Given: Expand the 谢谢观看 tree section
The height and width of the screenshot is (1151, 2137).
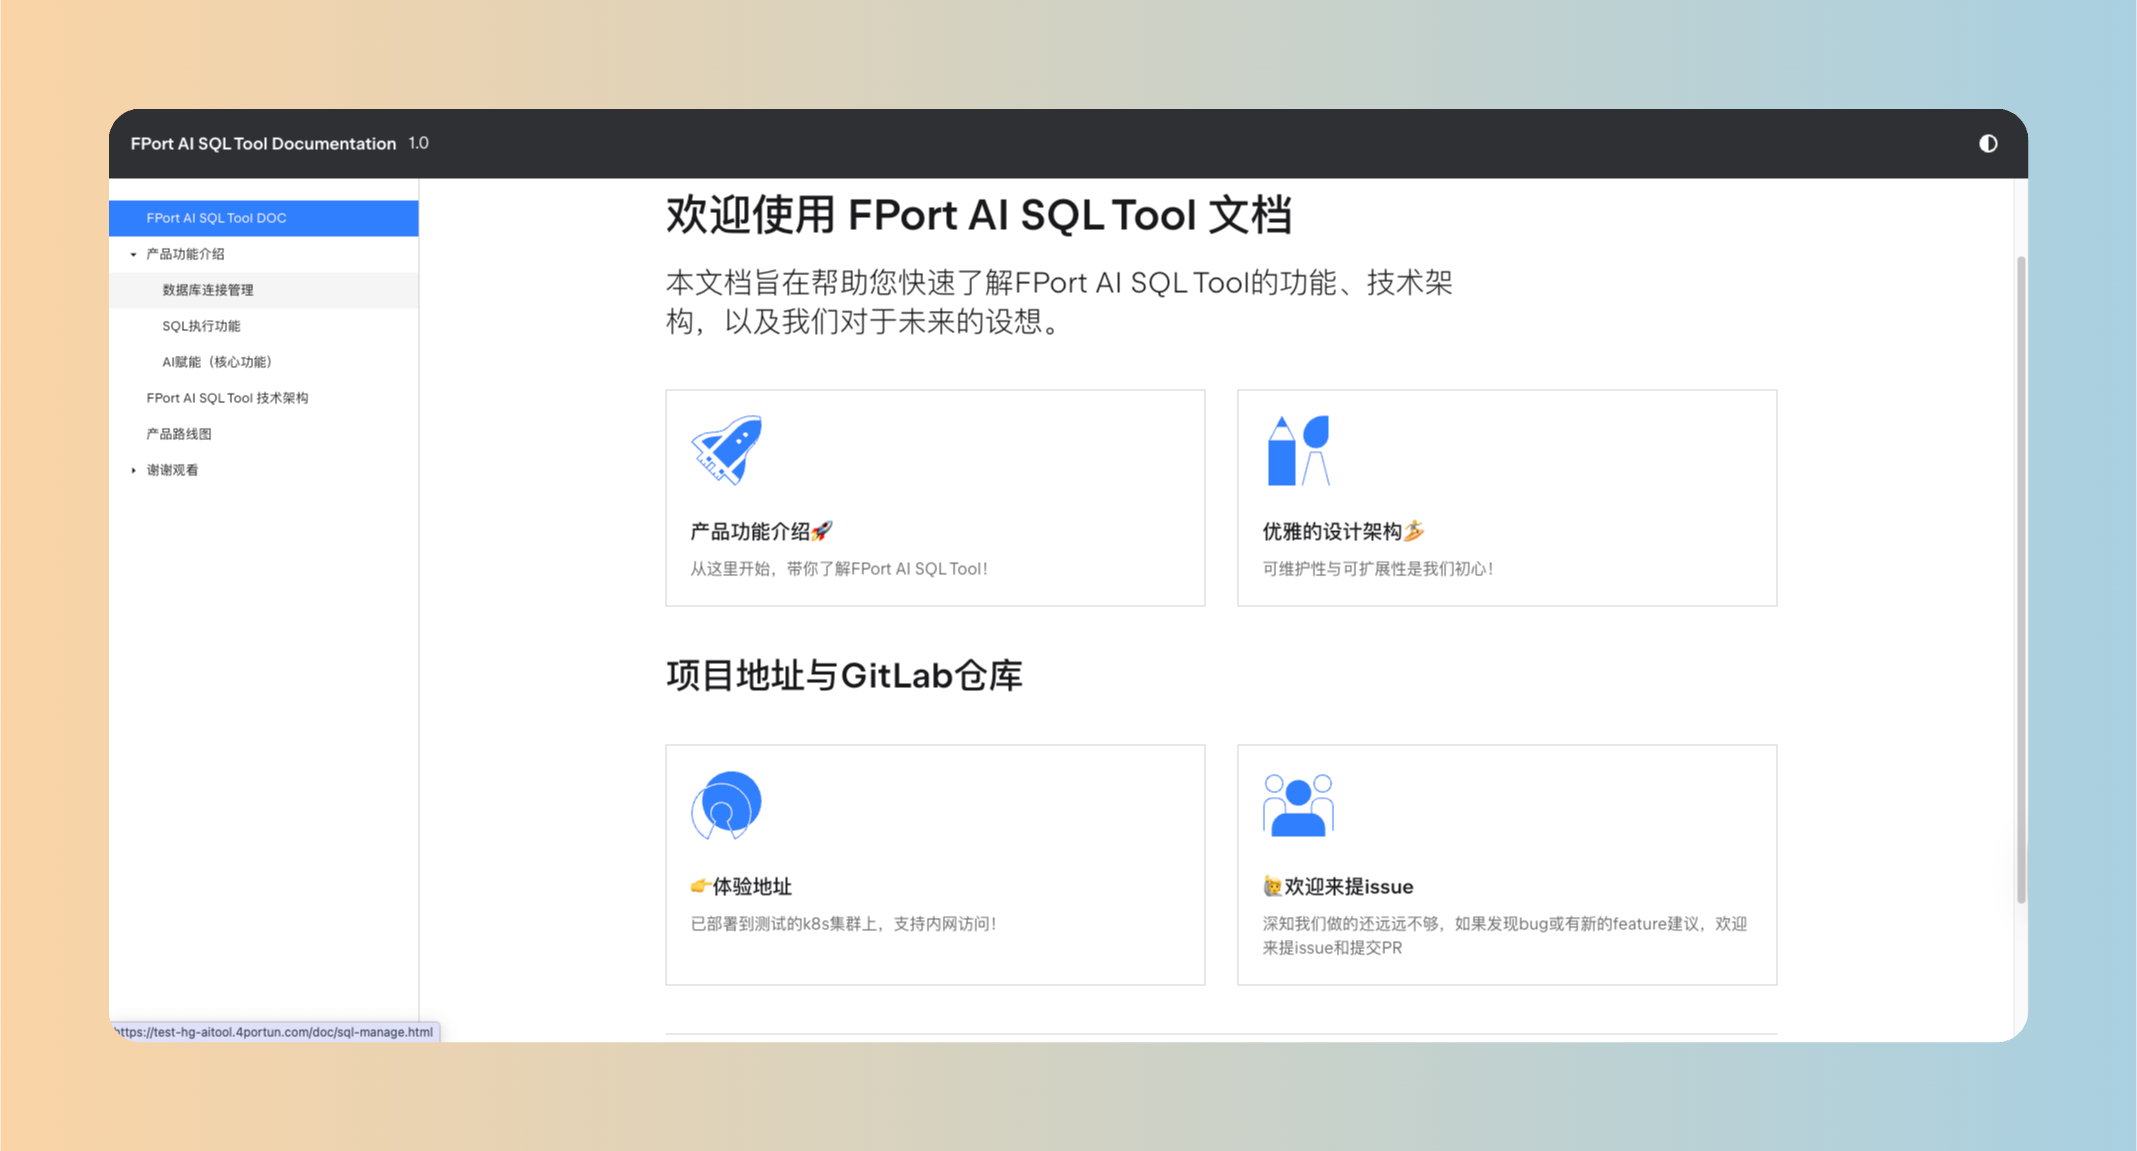Looking at the screenshot, I should (134, 470).
